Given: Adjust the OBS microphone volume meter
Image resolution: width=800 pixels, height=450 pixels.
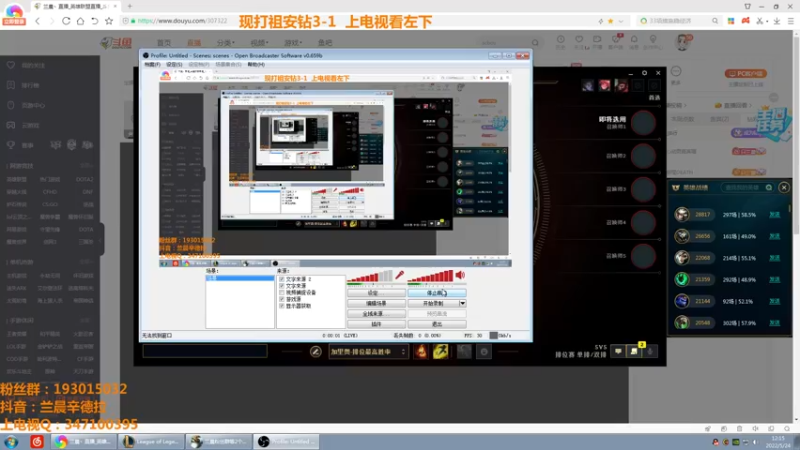Looking at the screenshot, I should pos(370,277).
